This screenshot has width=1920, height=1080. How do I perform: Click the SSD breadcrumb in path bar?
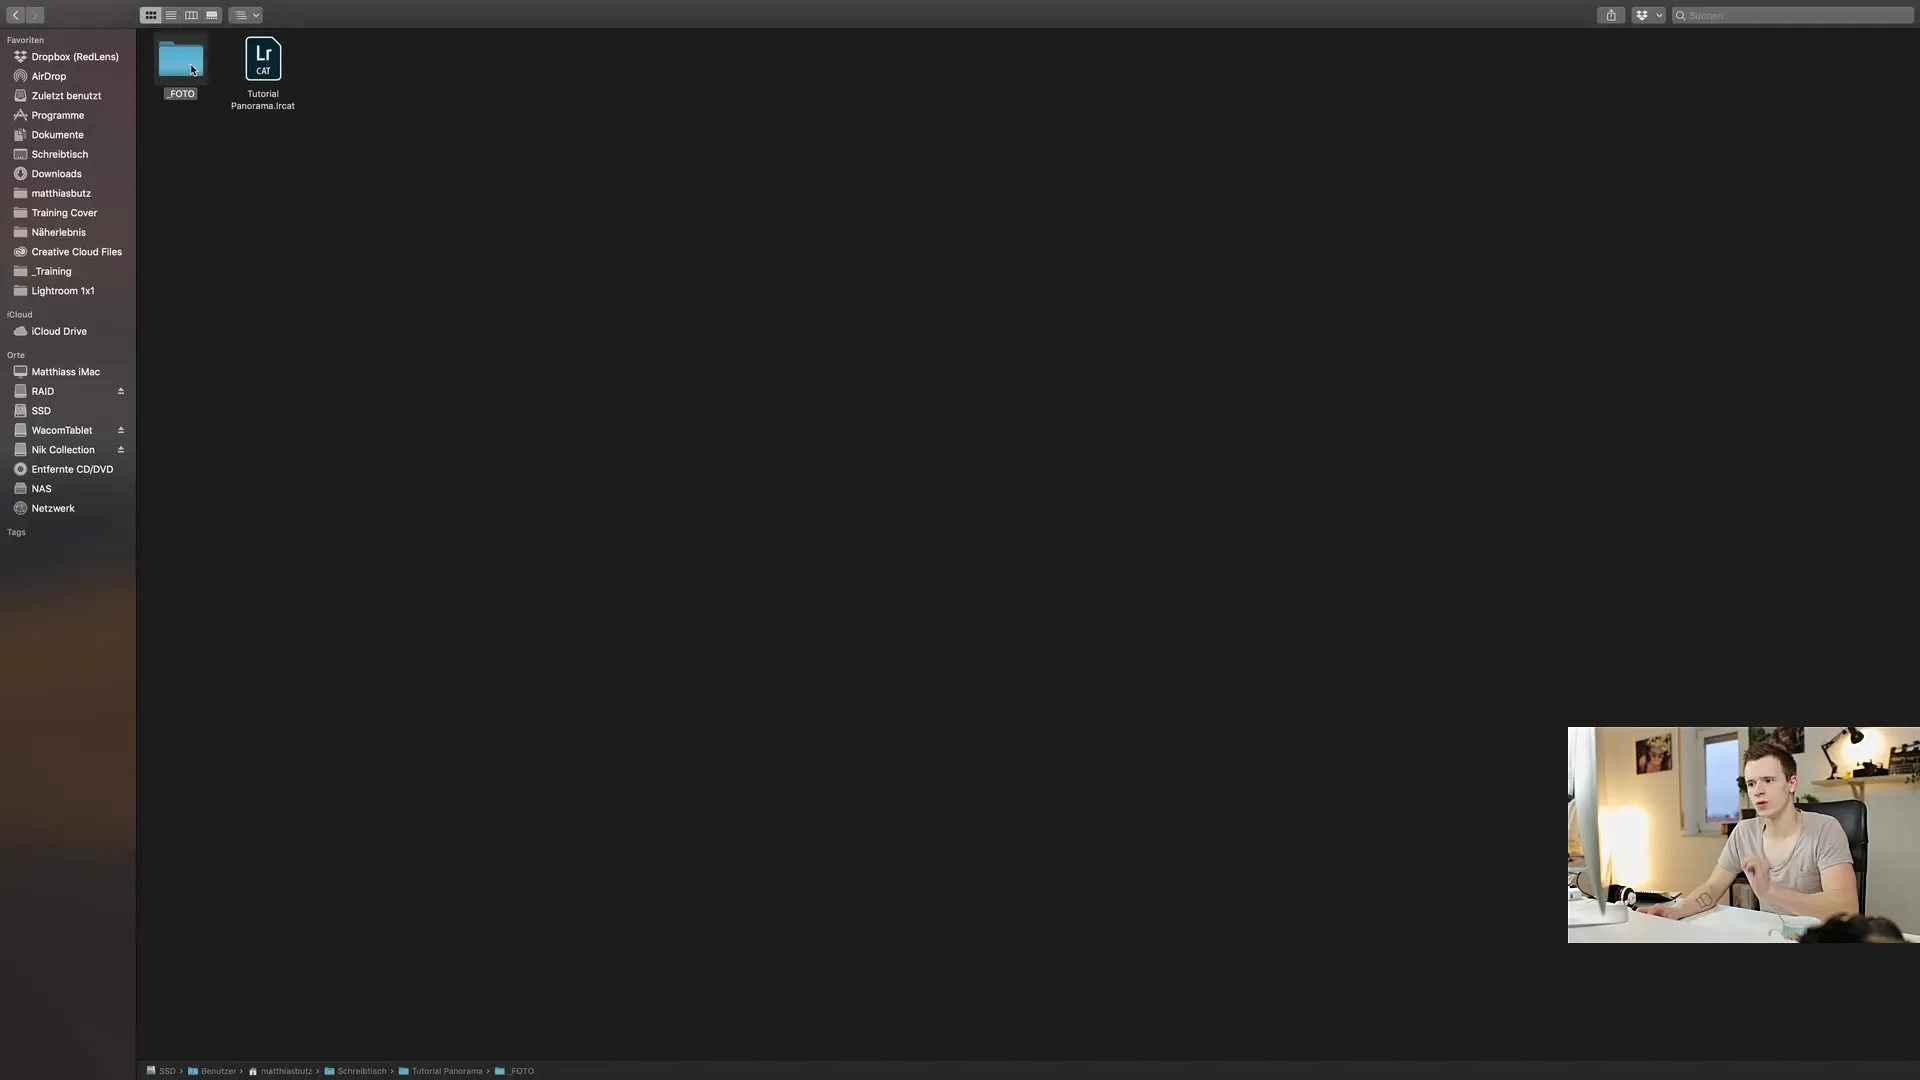click(x=166, y=1071)
